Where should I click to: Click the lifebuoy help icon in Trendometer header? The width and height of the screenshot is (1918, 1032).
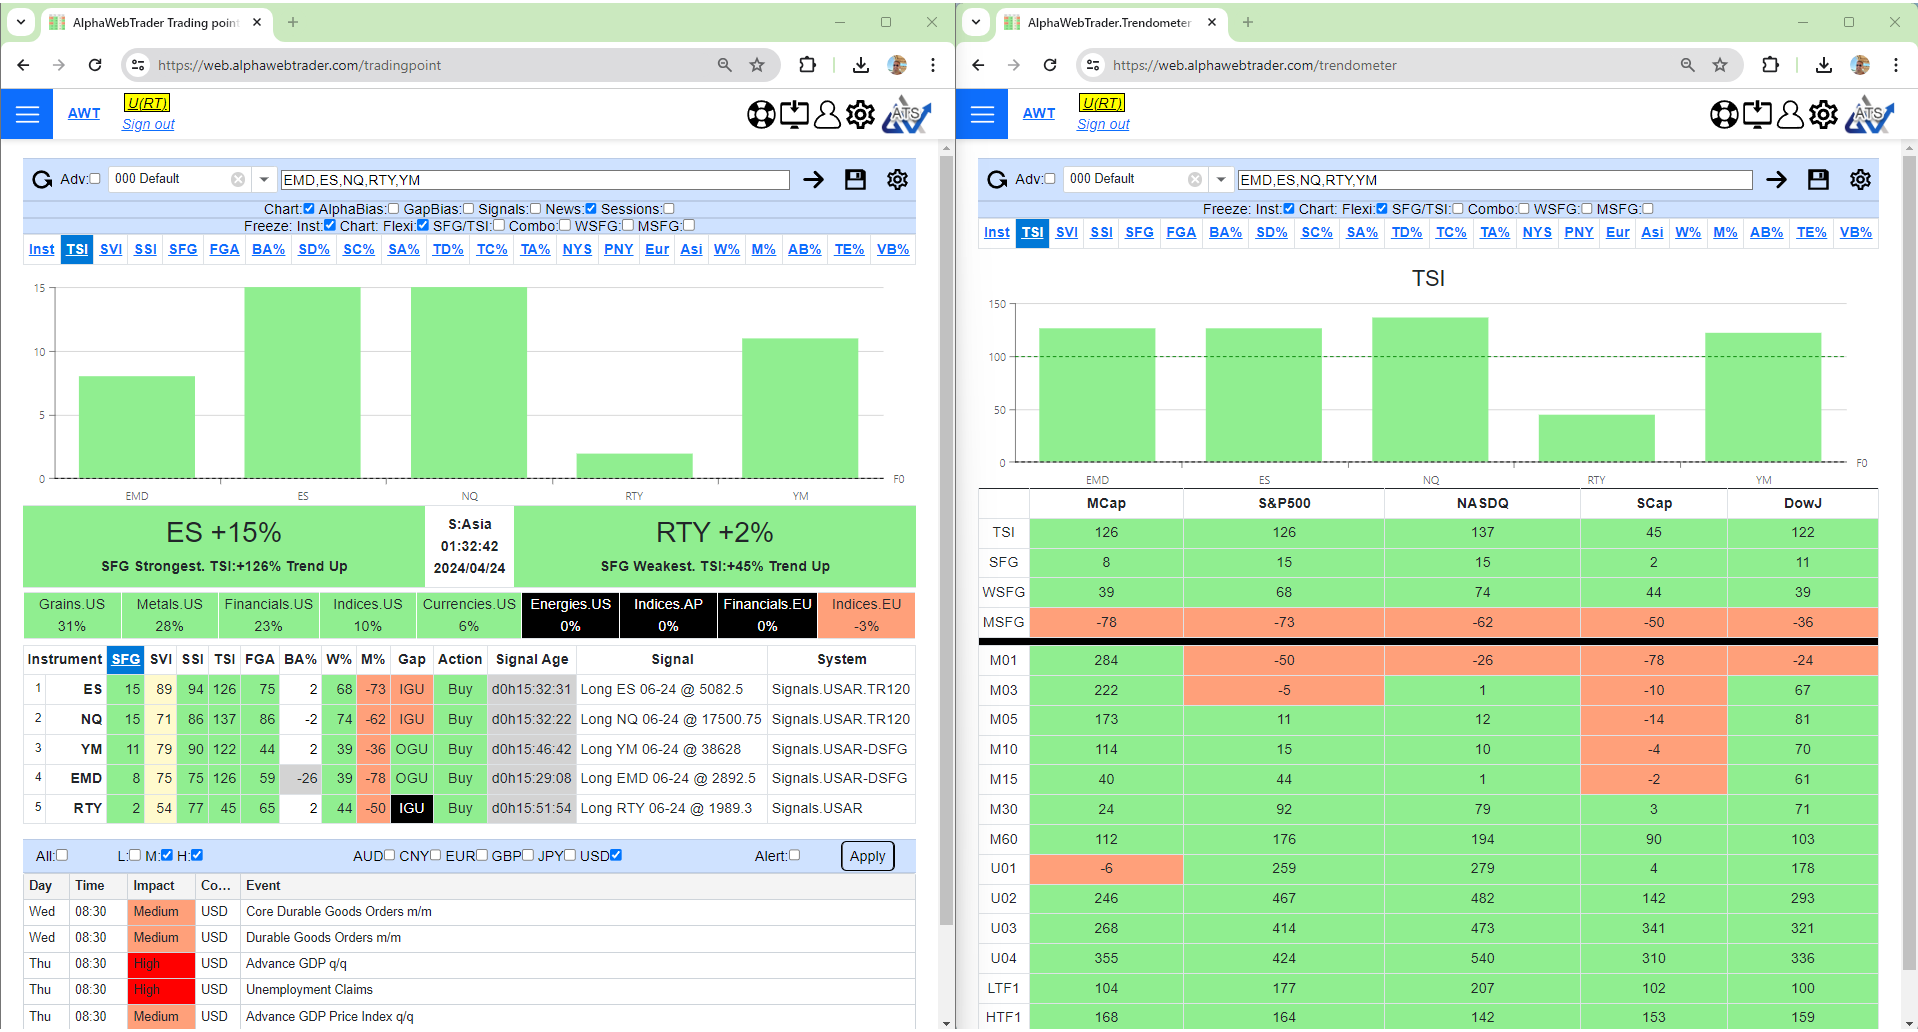pos(1723,115)
